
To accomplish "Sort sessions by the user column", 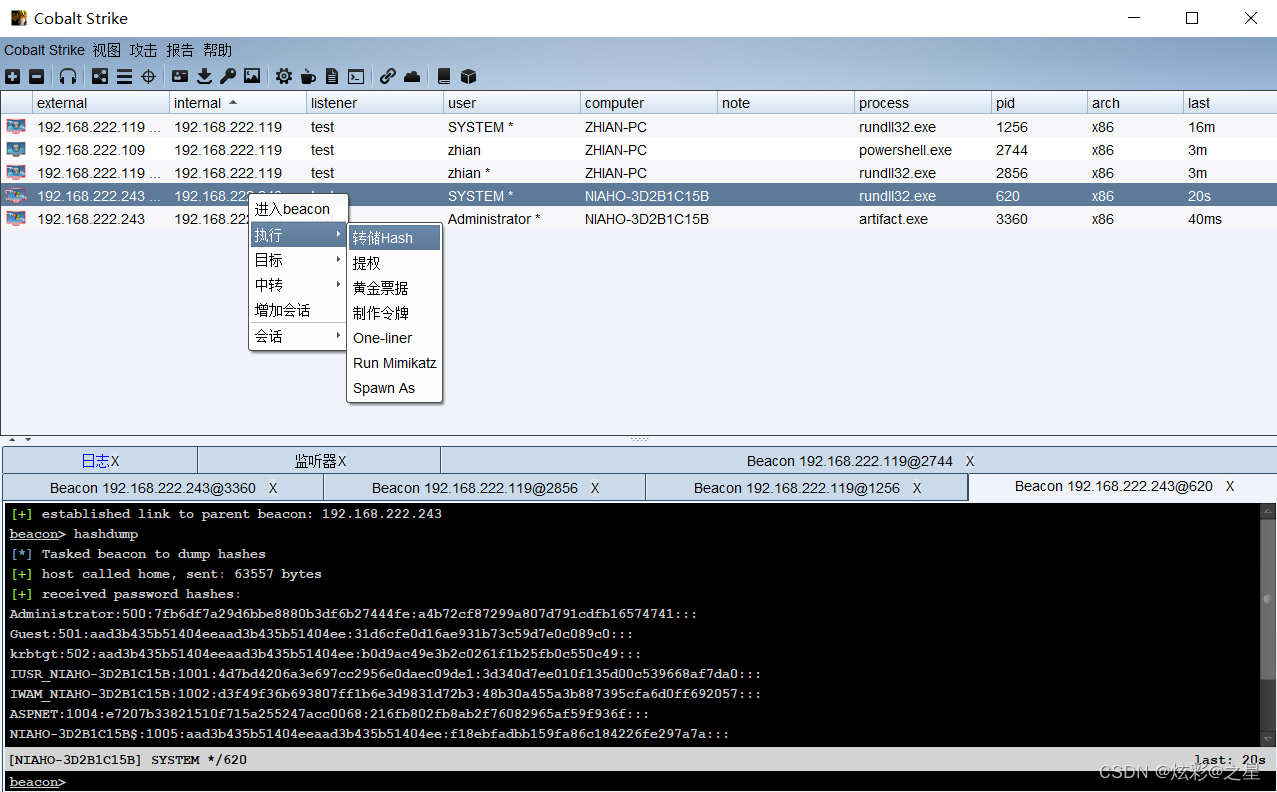I will point(512,103).
